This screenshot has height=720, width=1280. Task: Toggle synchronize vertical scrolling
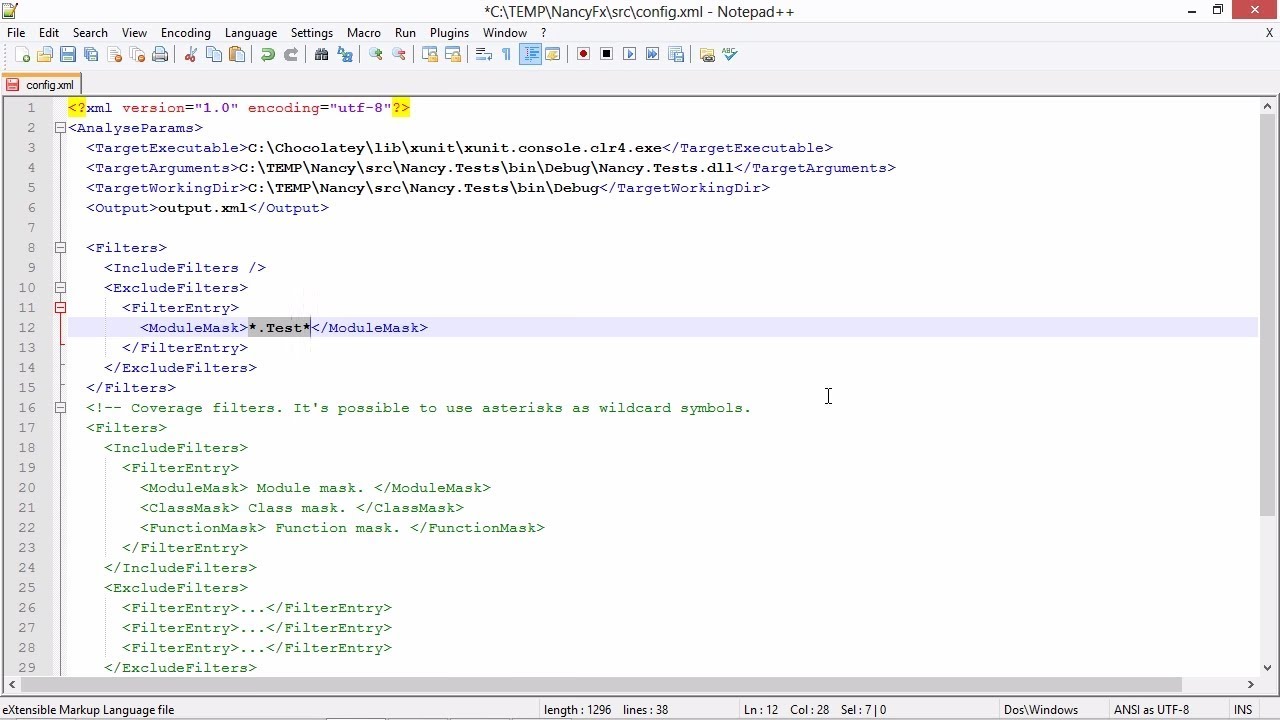(x=430, y=55)
